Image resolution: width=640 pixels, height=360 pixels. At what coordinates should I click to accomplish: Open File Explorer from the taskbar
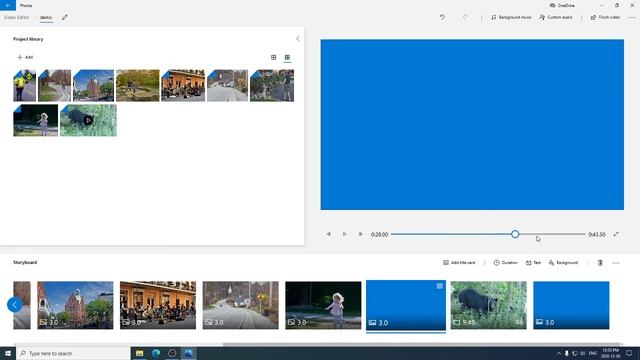point(140,353)
